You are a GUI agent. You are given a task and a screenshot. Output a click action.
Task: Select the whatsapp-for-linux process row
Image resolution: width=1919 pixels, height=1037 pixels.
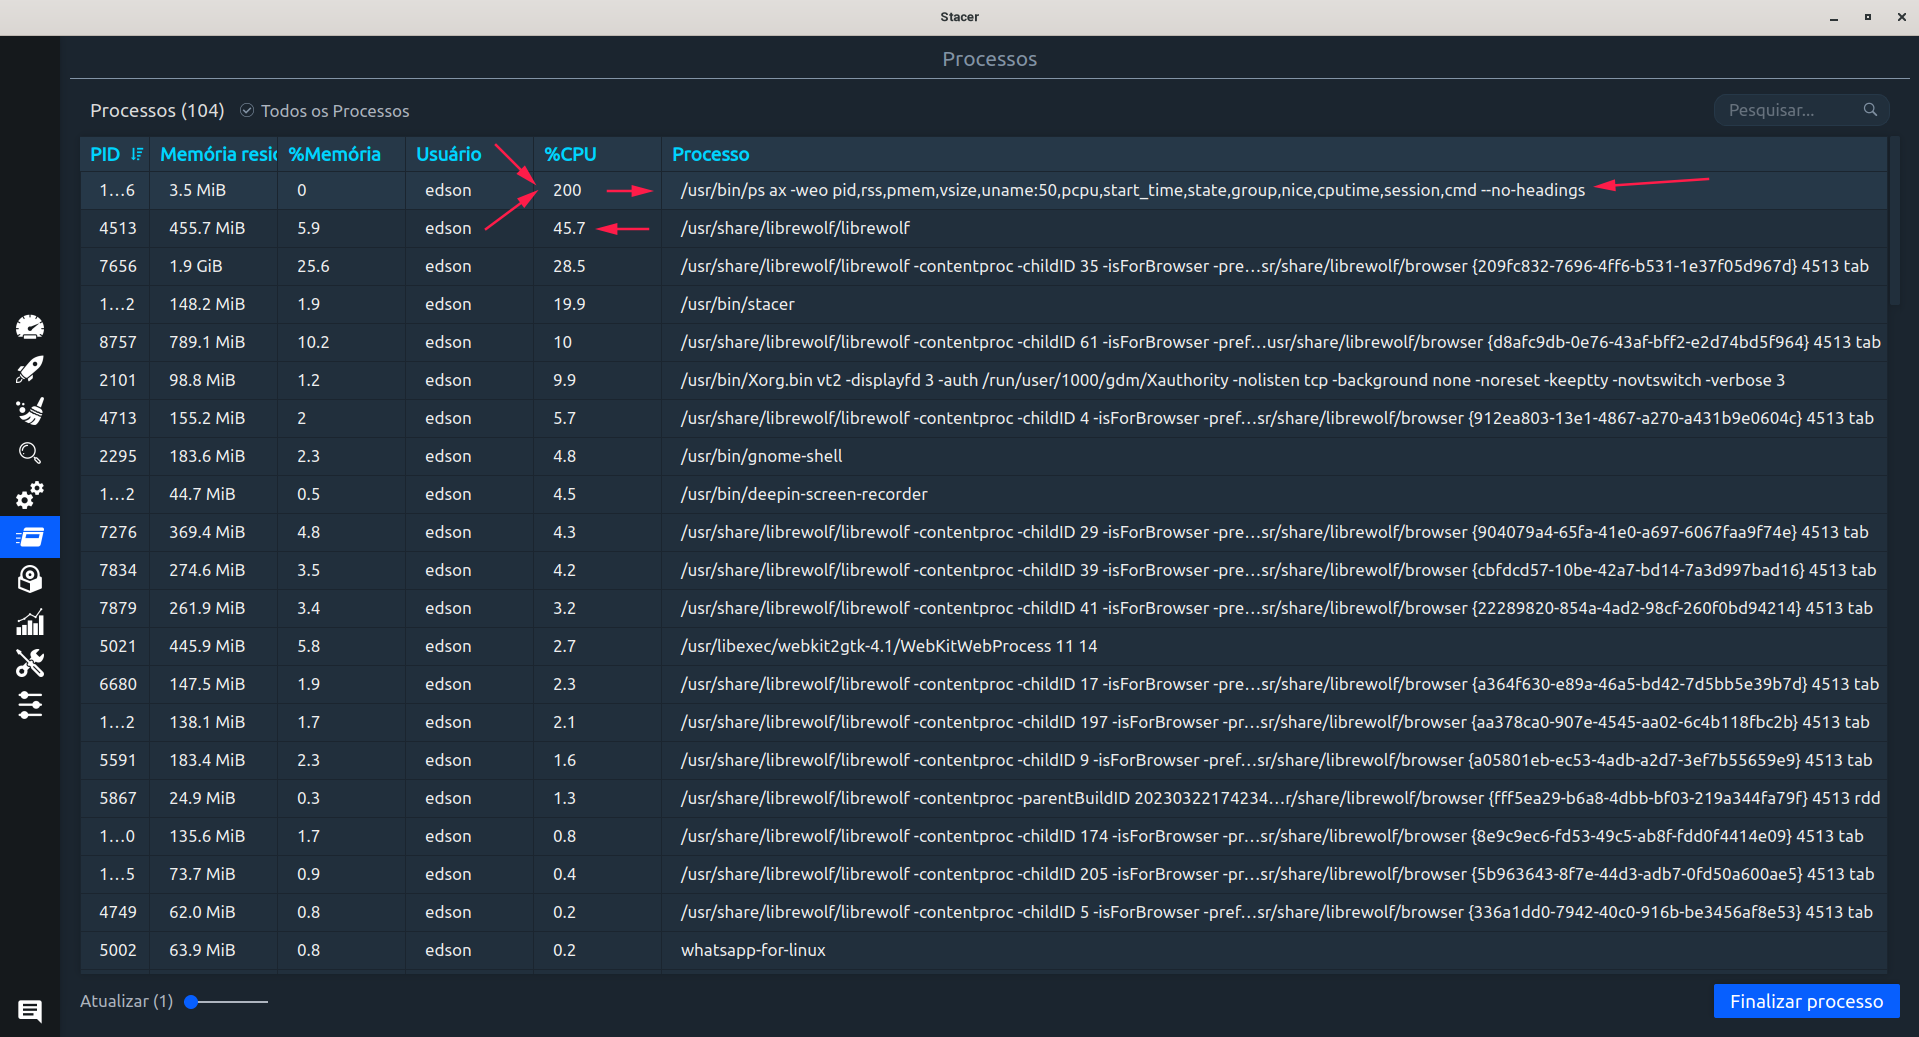pos(753,950)
